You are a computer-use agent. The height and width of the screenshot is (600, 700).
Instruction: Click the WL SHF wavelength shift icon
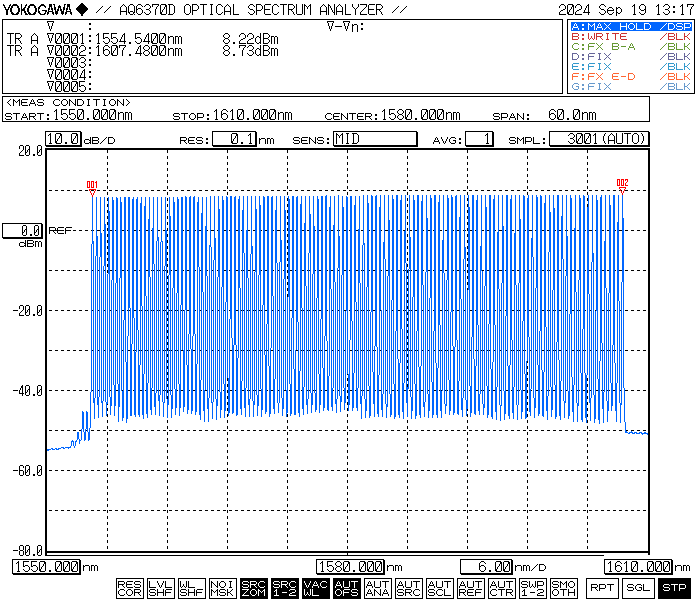click(x=191, y=588)
